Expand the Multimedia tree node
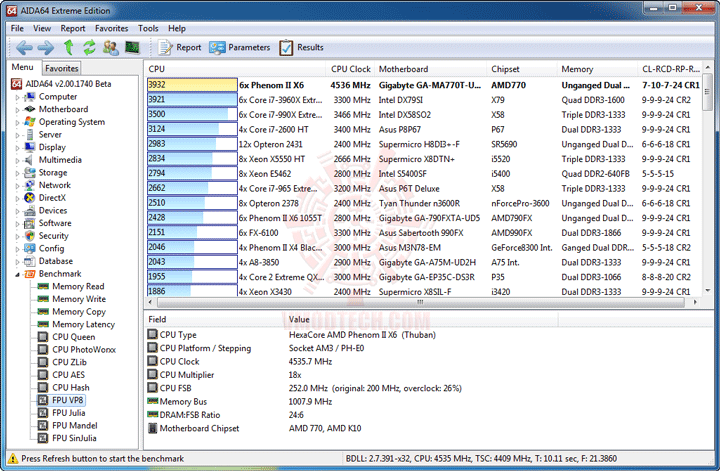The image size is (720, 471). (x=17, y=160)
